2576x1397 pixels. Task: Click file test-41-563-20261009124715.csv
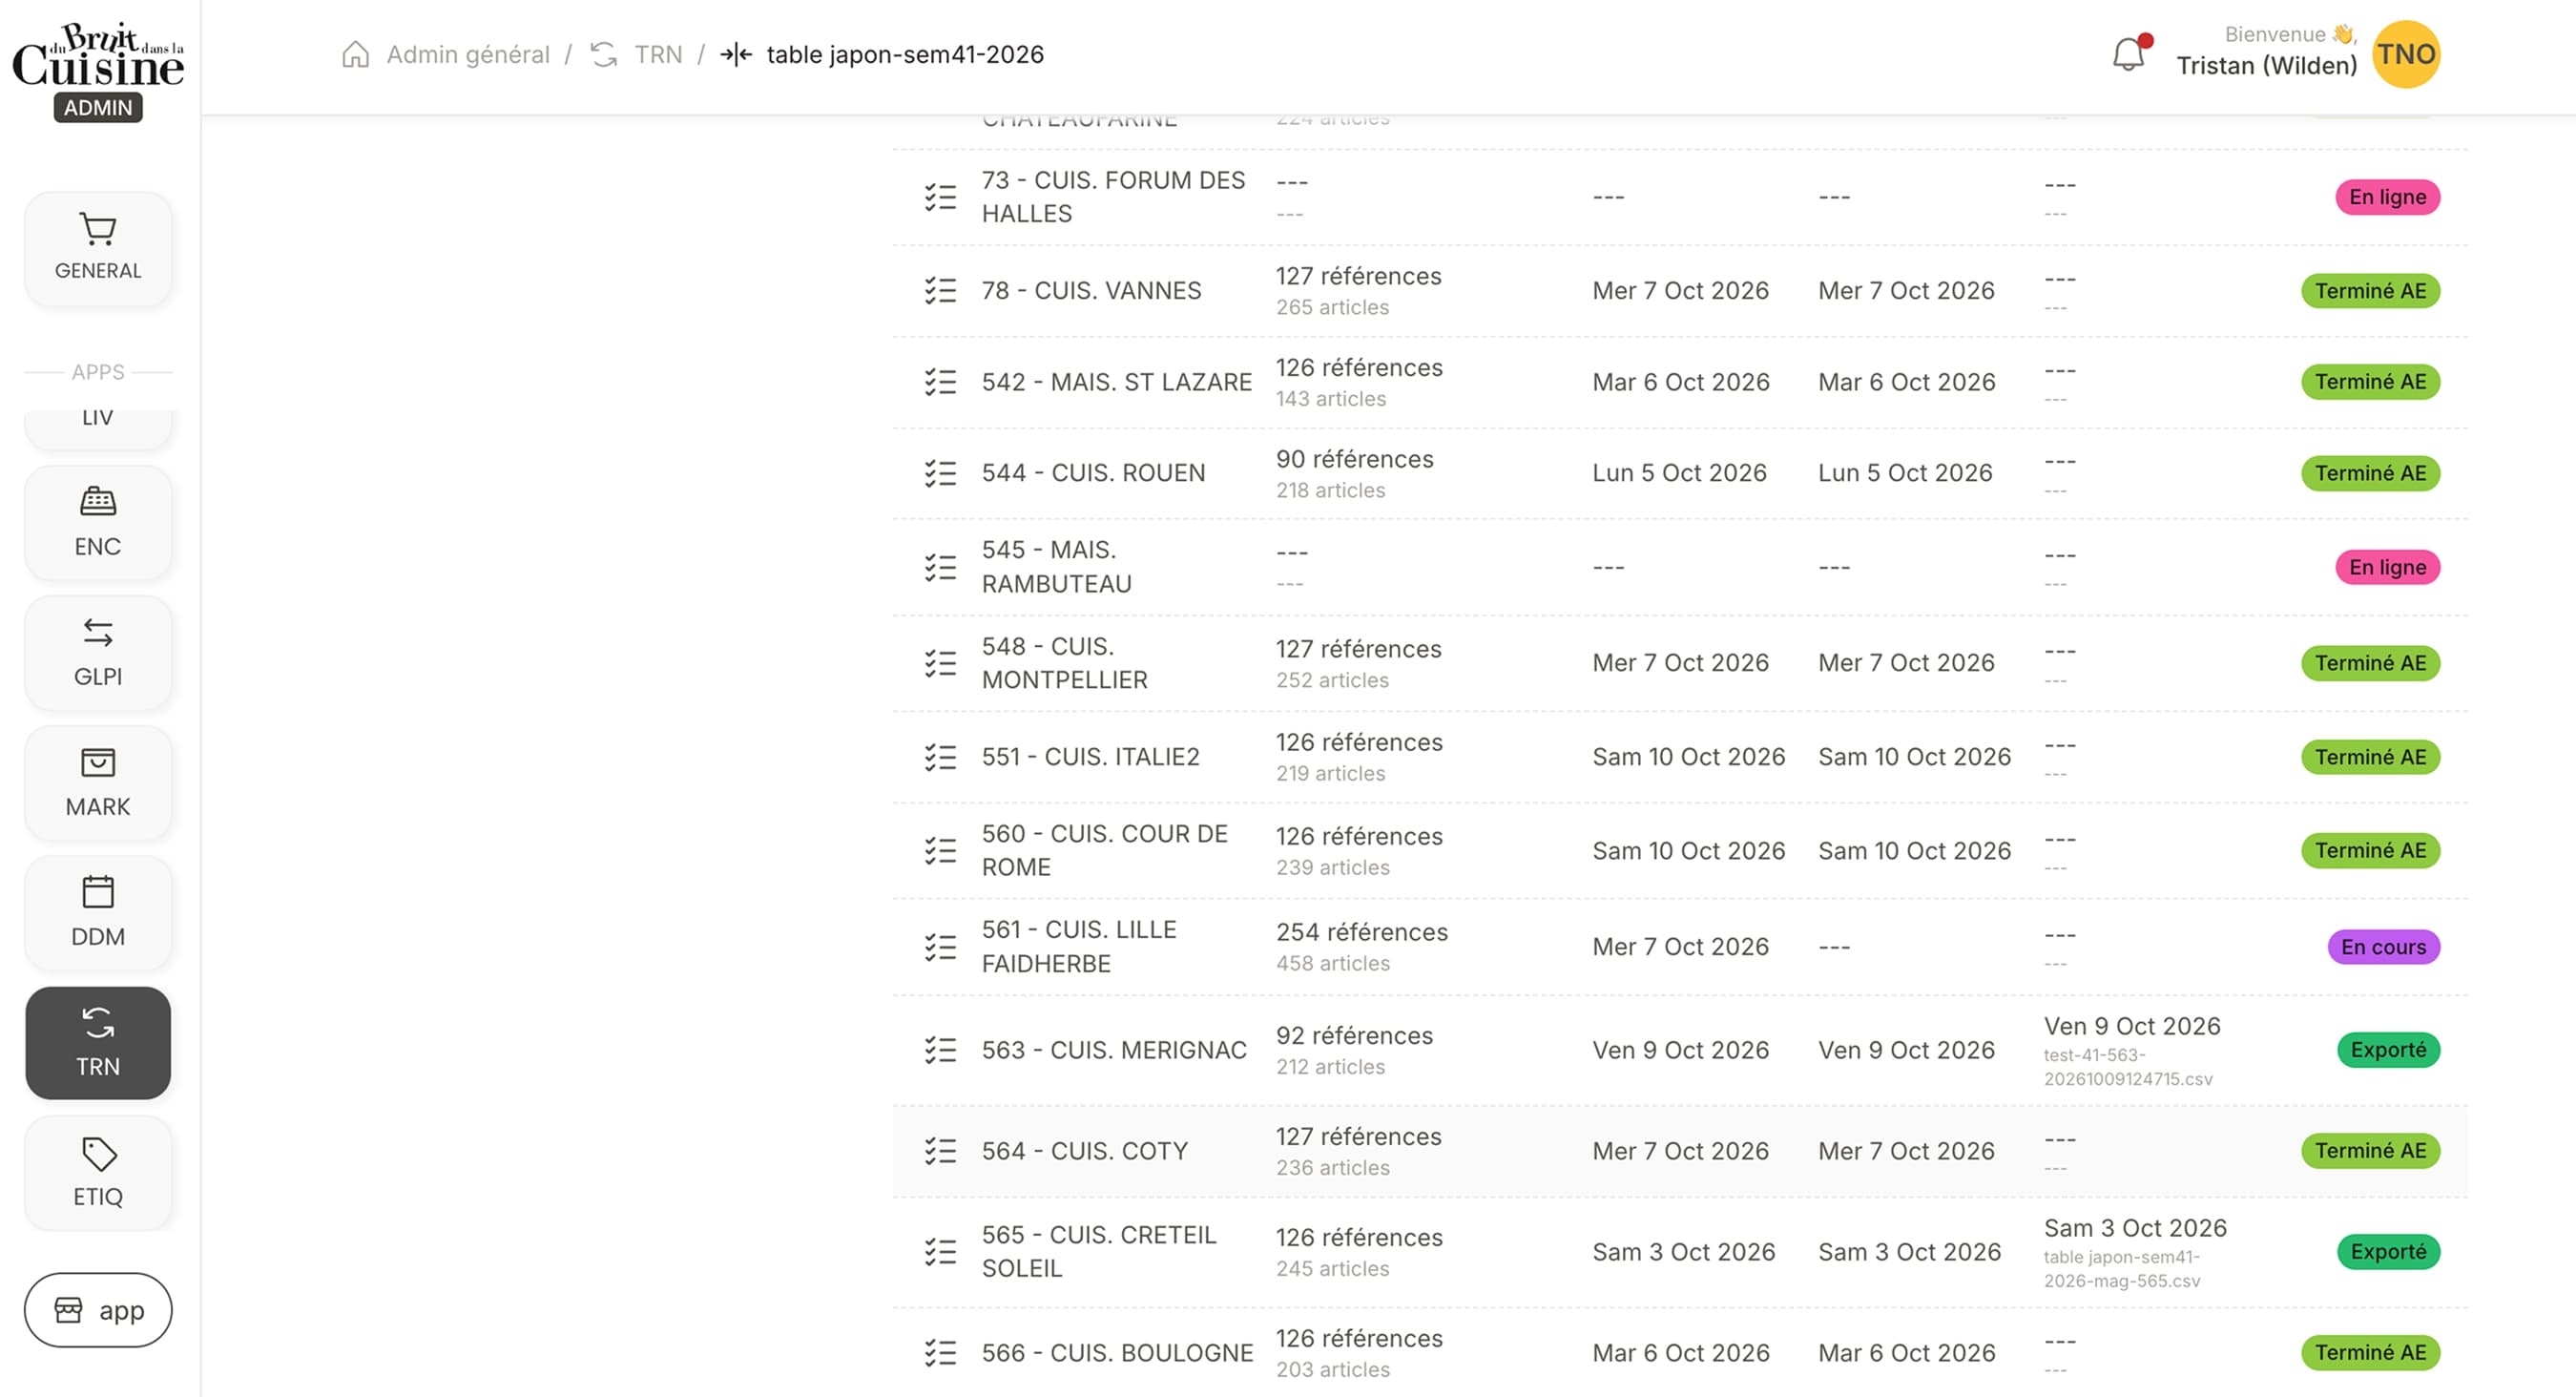coord(2128,1067)
